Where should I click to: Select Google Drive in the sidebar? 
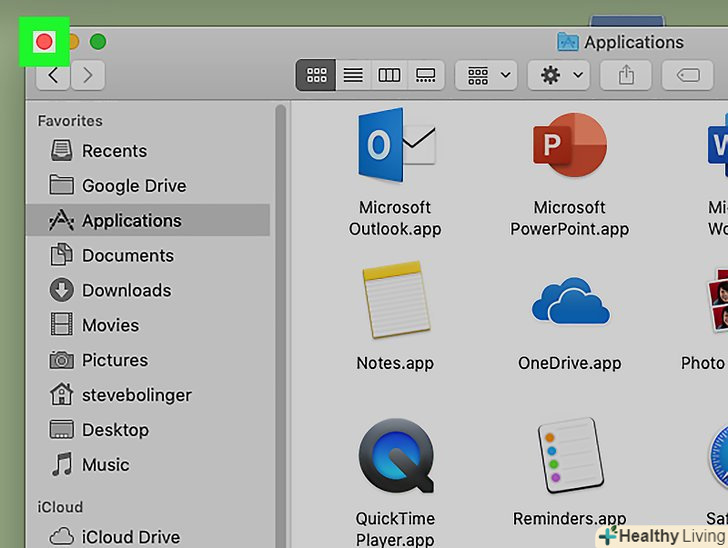click(x=133, y=186)
